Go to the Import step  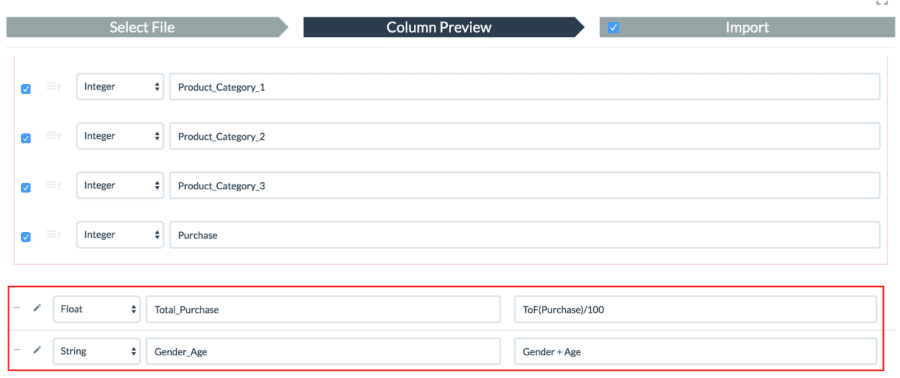coord(747,28)
